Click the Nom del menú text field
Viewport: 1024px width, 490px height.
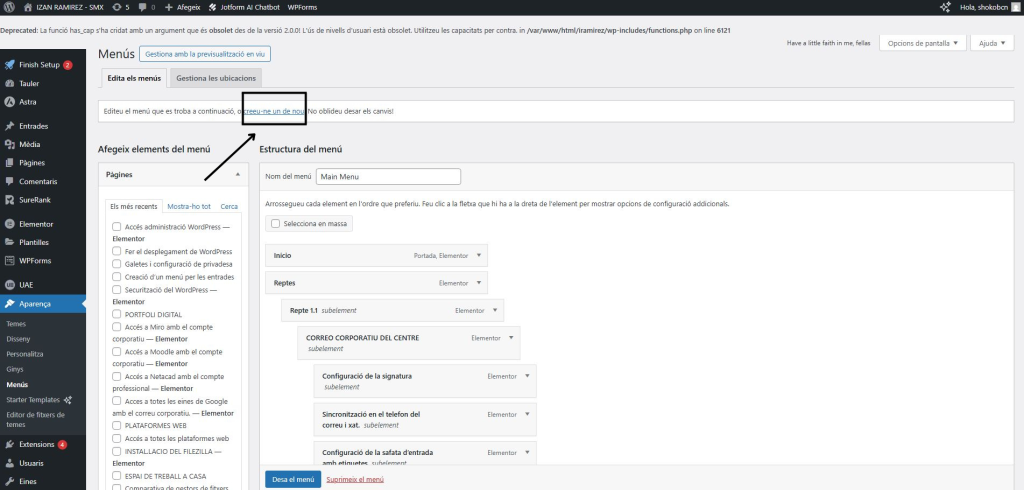point(387,177)
